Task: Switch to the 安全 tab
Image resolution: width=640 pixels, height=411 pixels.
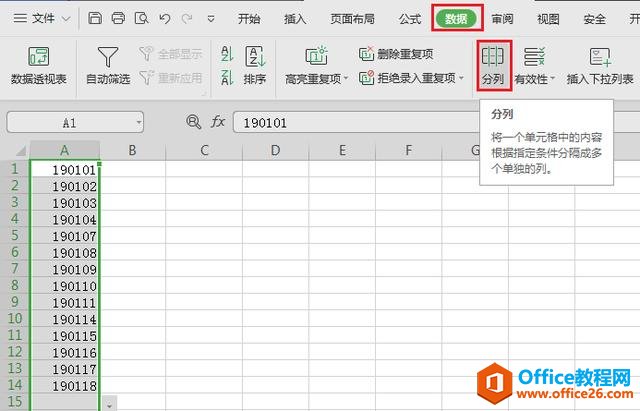Action: (594, 19)
